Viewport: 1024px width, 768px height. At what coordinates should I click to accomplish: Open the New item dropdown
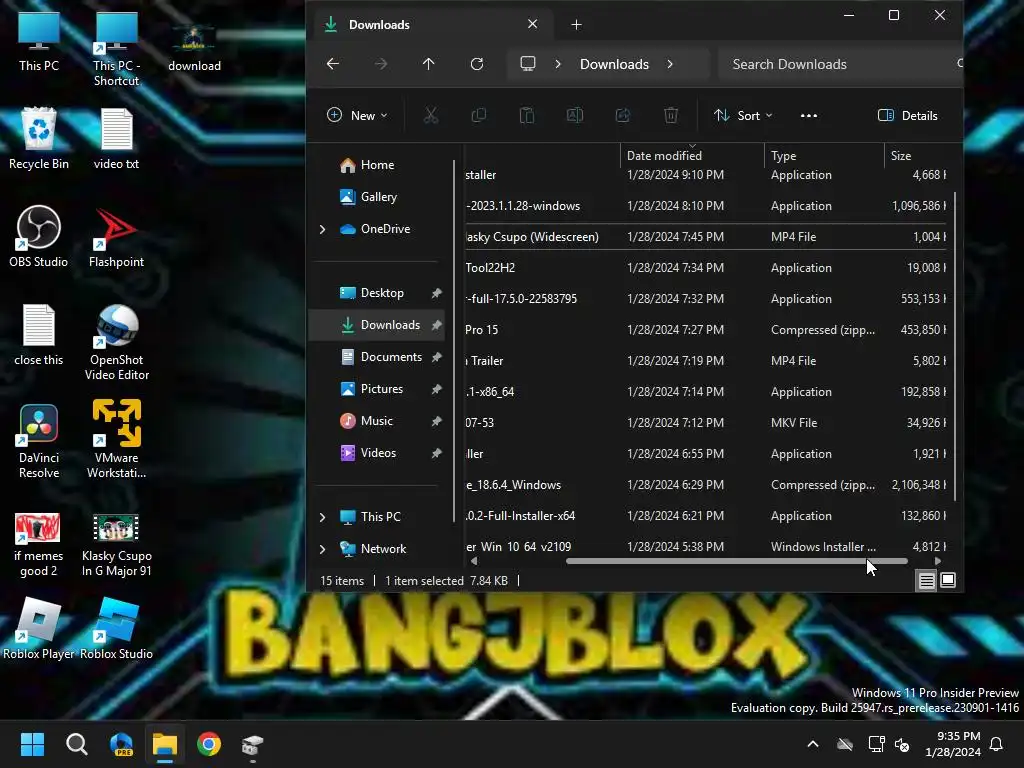click(x=357, y=116)
